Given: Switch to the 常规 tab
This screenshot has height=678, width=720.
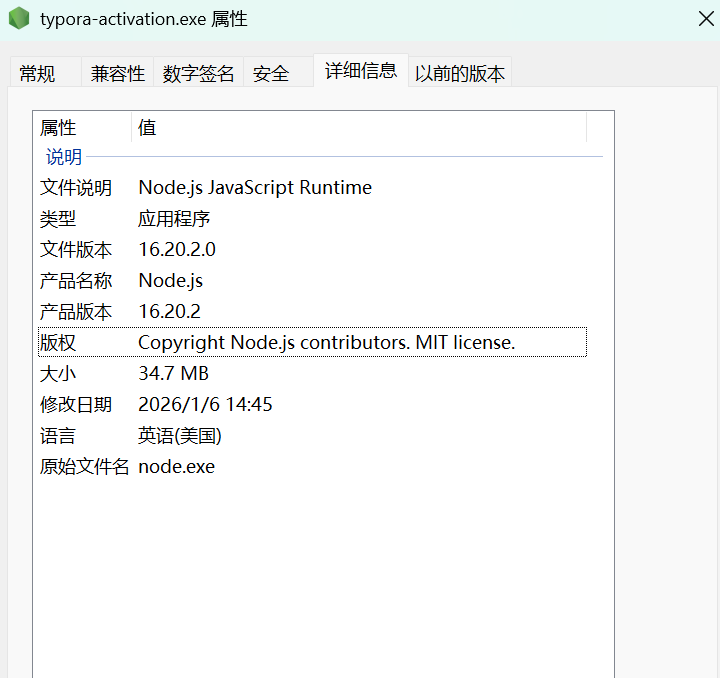Looking at the screenshot, I should click(38, 73).
